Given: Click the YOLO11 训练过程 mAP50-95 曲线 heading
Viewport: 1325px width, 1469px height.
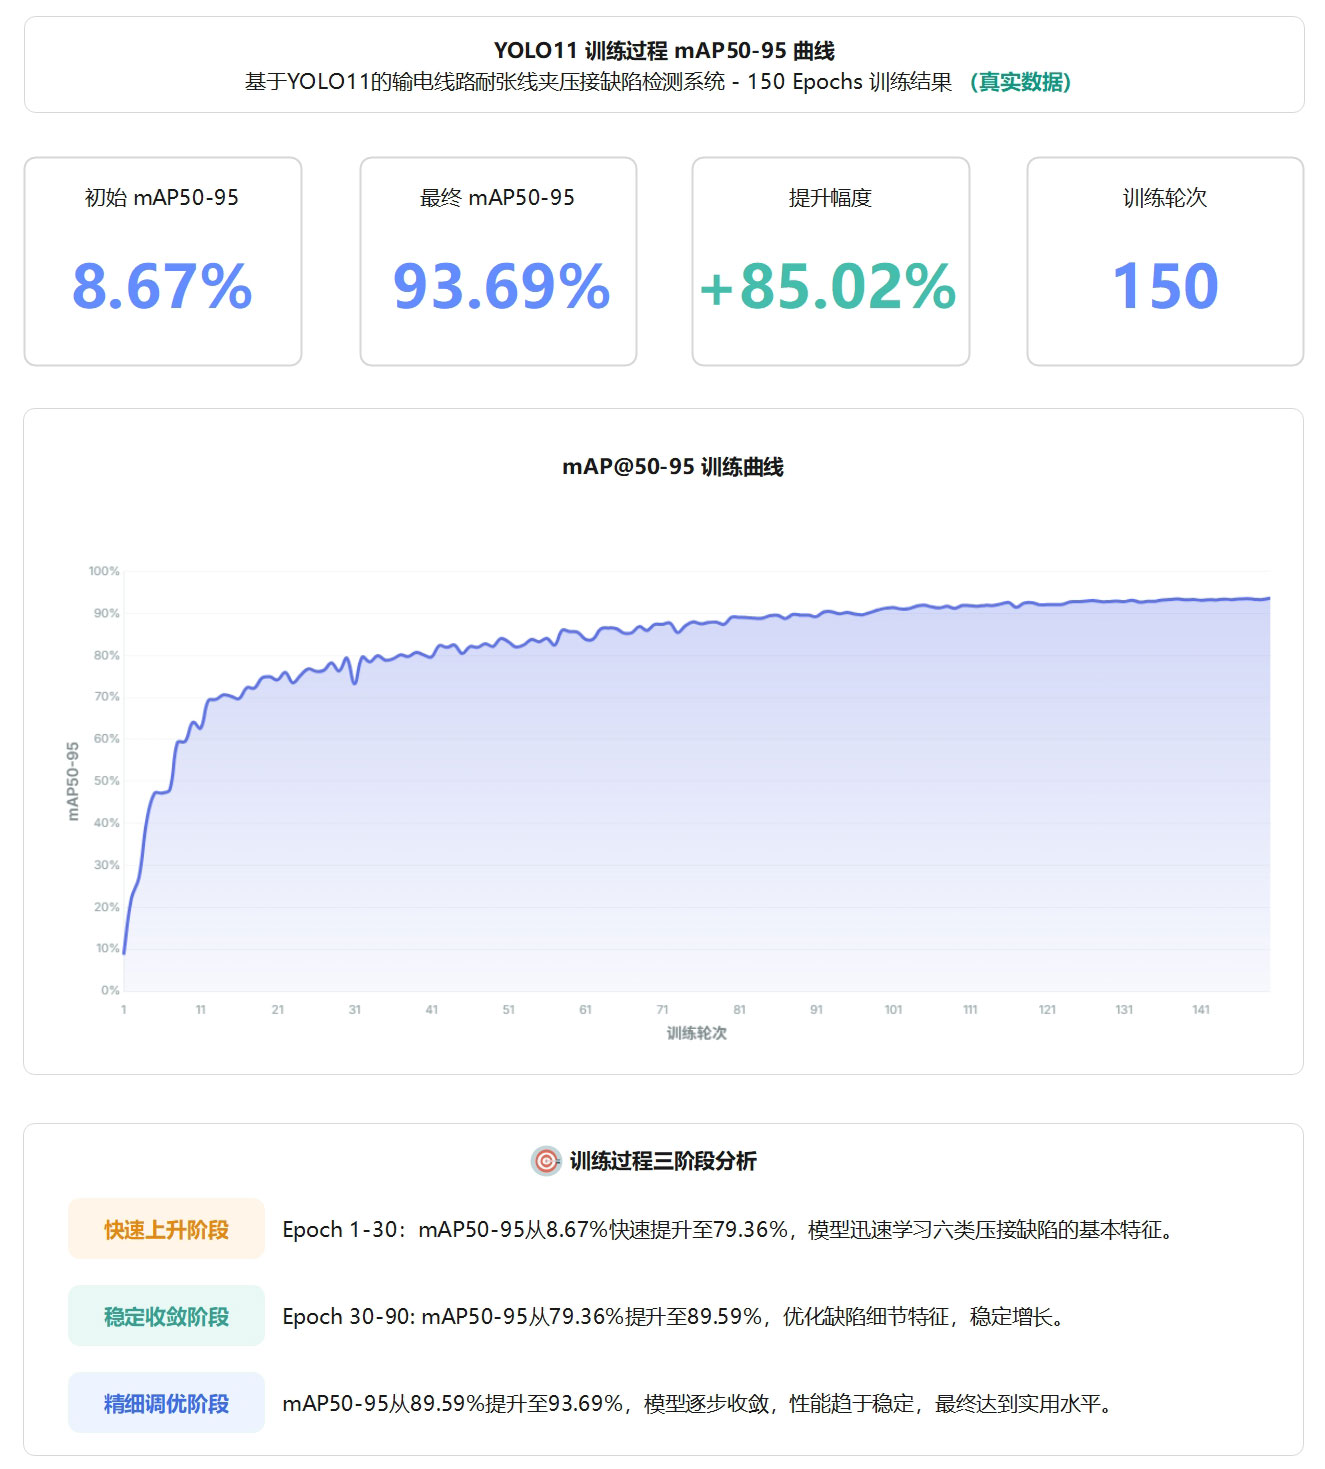Looking at the screenshot, I should (x=664, y=51).
